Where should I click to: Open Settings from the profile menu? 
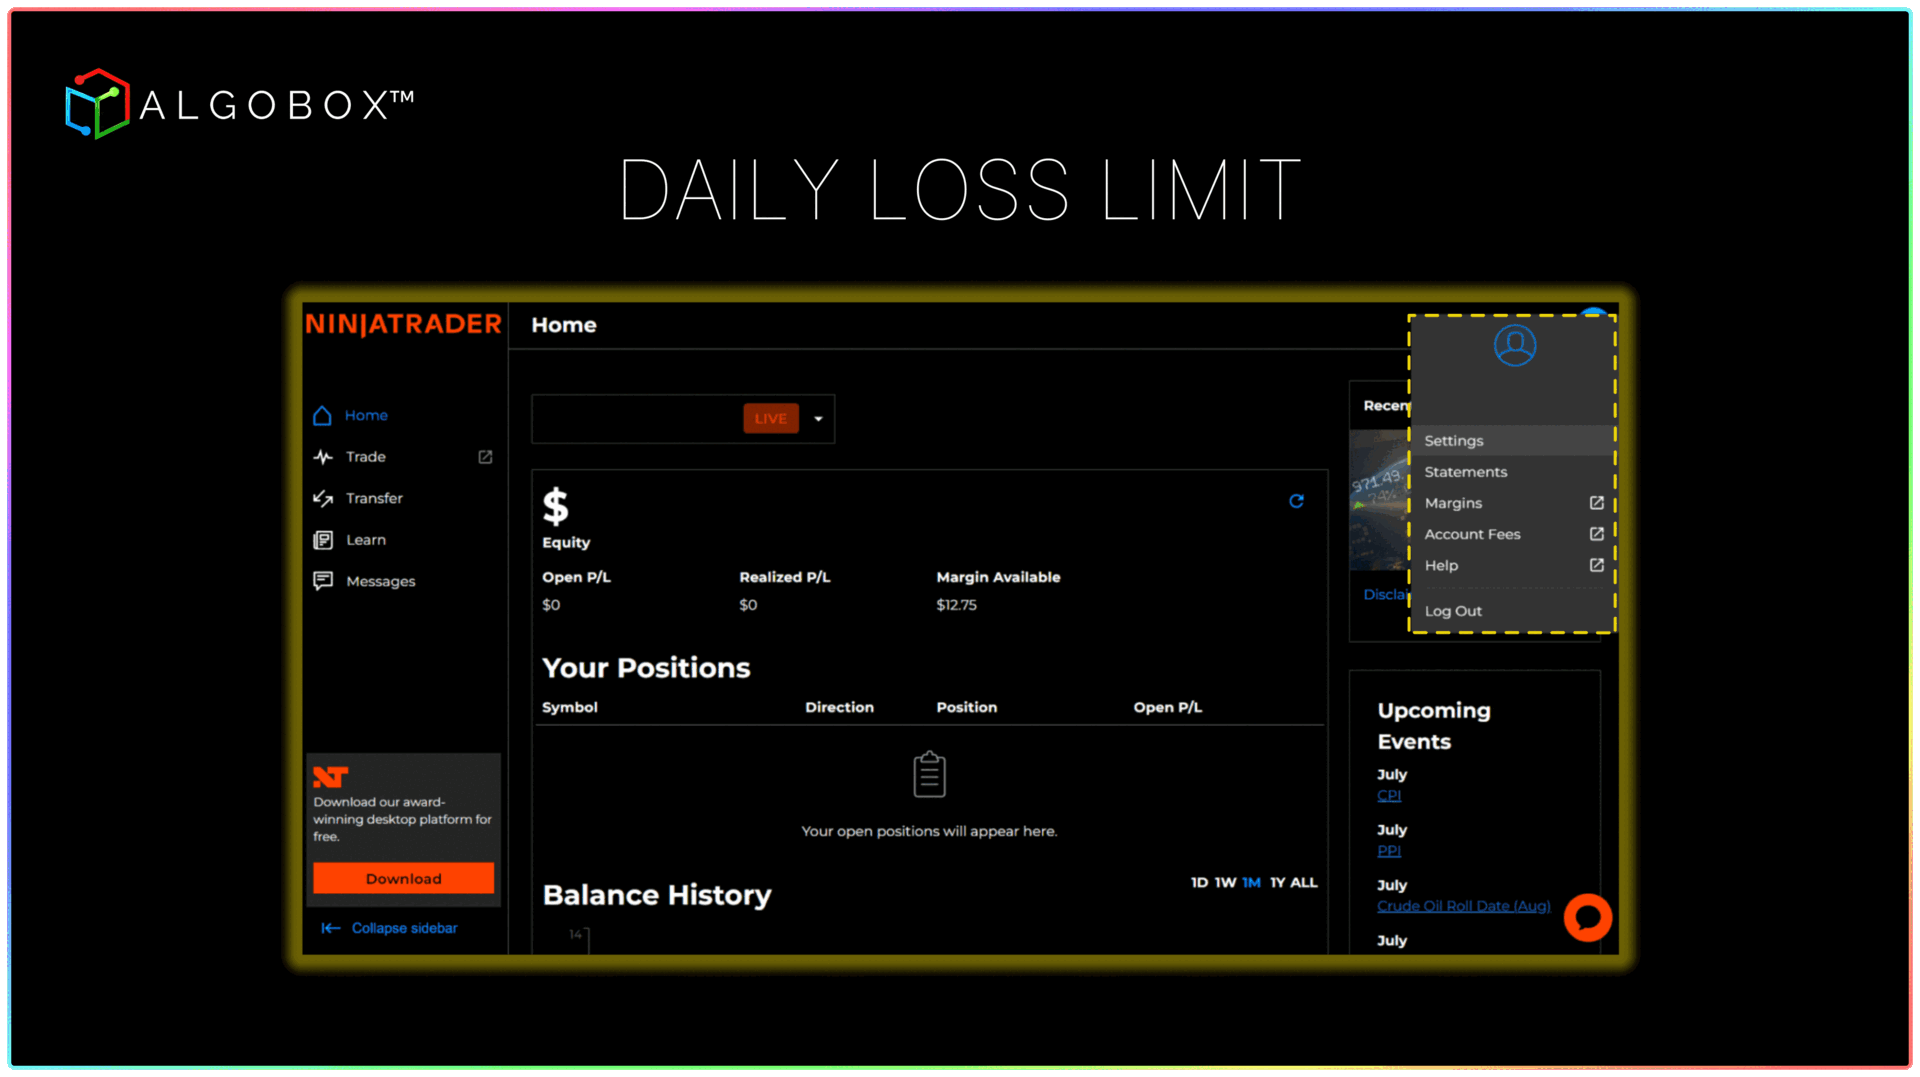pos(1454,441)
